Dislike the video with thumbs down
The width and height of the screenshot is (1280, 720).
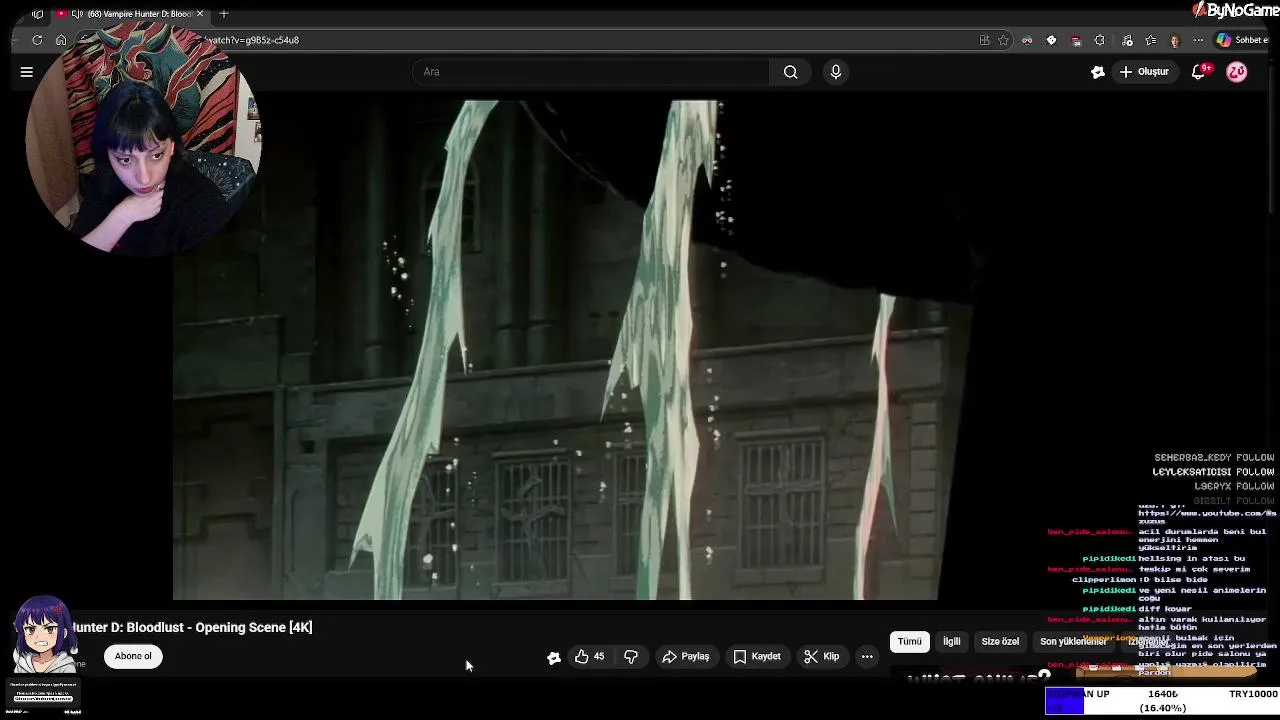631,656
